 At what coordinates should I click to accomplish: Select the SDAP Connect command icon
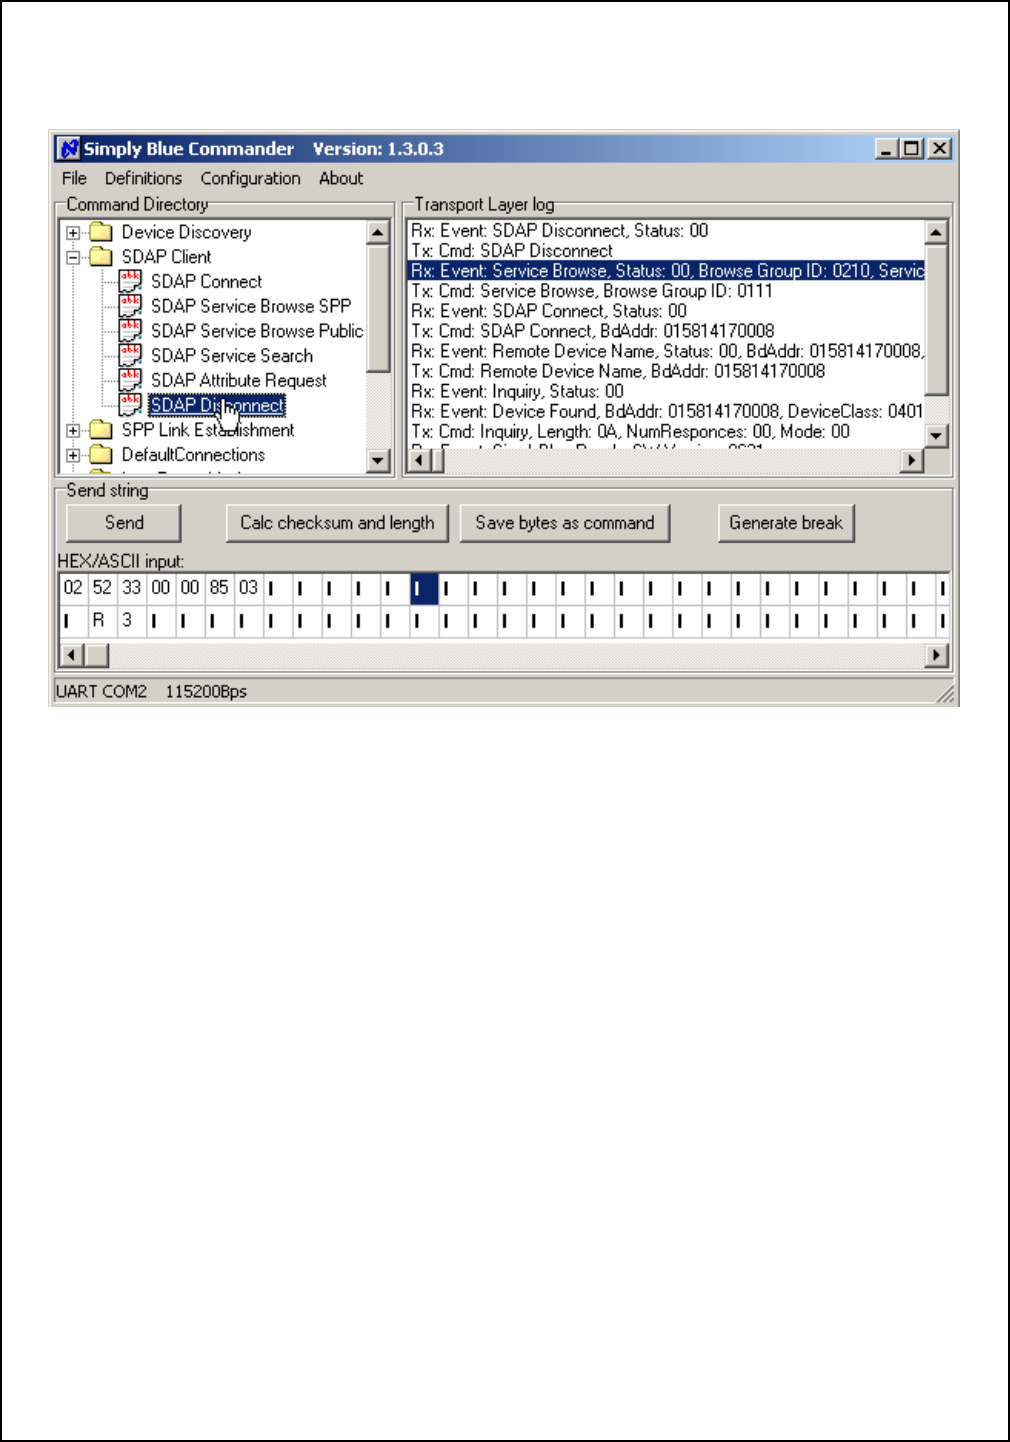click(130, 281)
